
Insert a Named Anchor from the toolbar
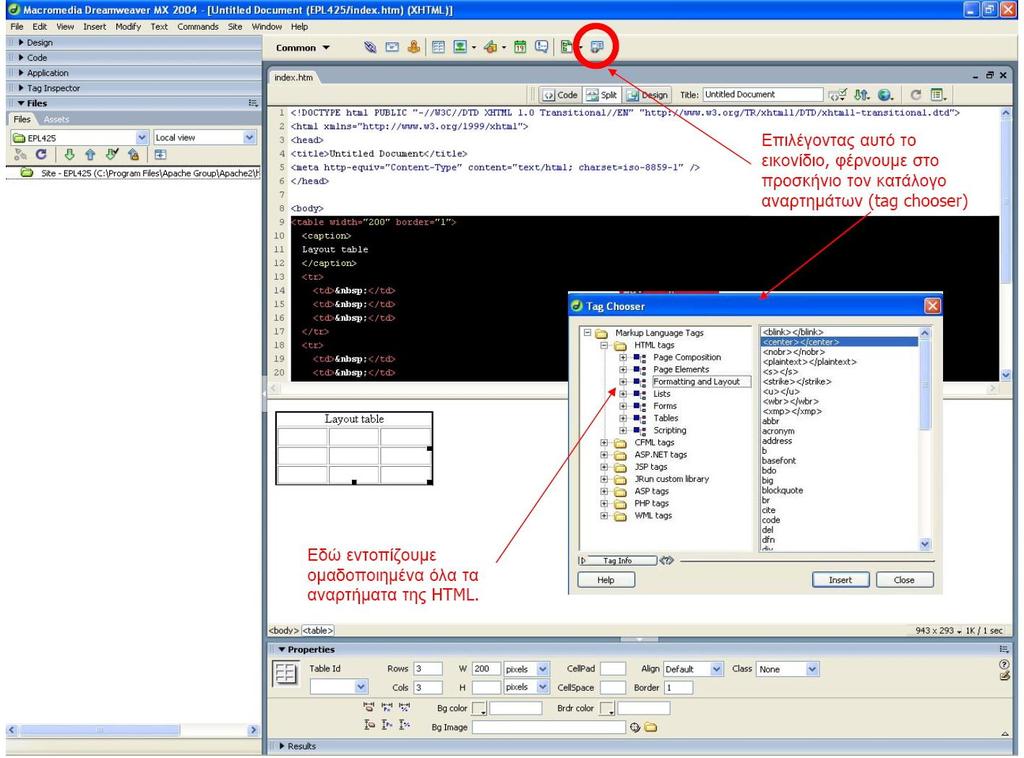(413, 47)
